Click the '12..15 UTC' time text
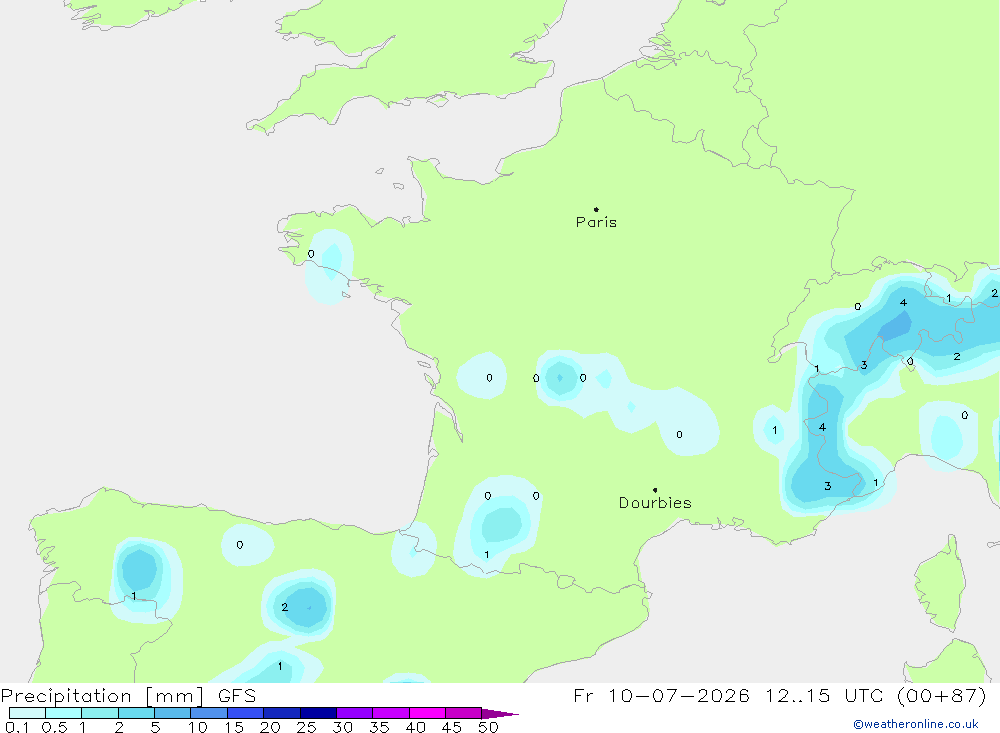The height and width of the screenshot is (733, 1000). tap(825, 695)
